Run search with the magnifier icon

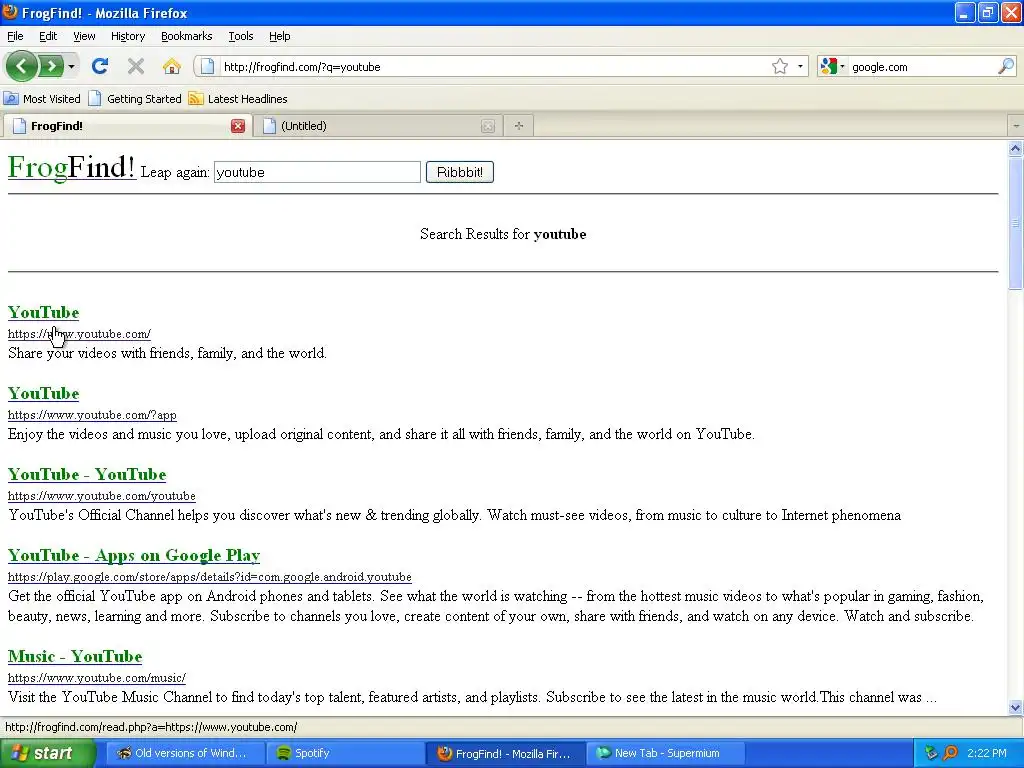pos(1006,66)
